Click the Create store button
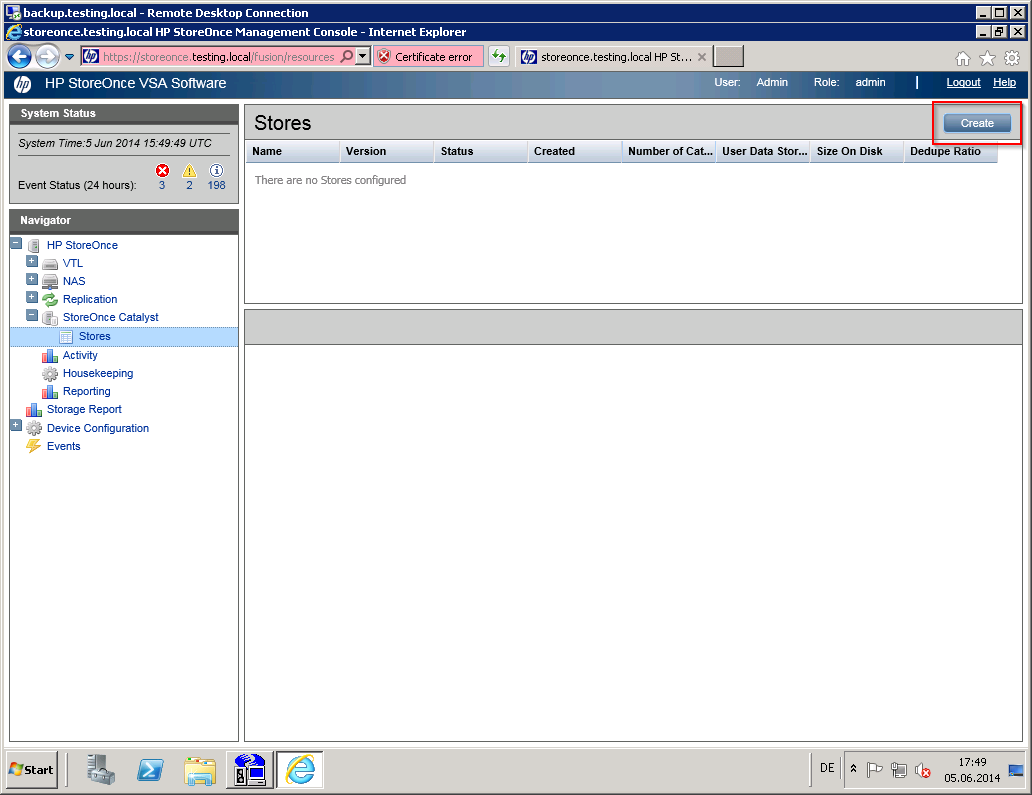The image size is (1032, 795). click(977, 123)
